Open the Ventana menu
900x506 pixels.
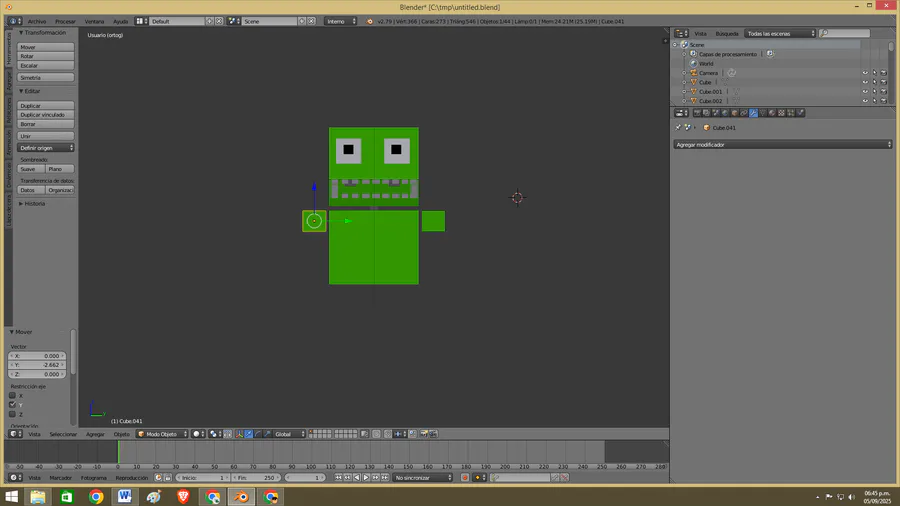(94, 21)
